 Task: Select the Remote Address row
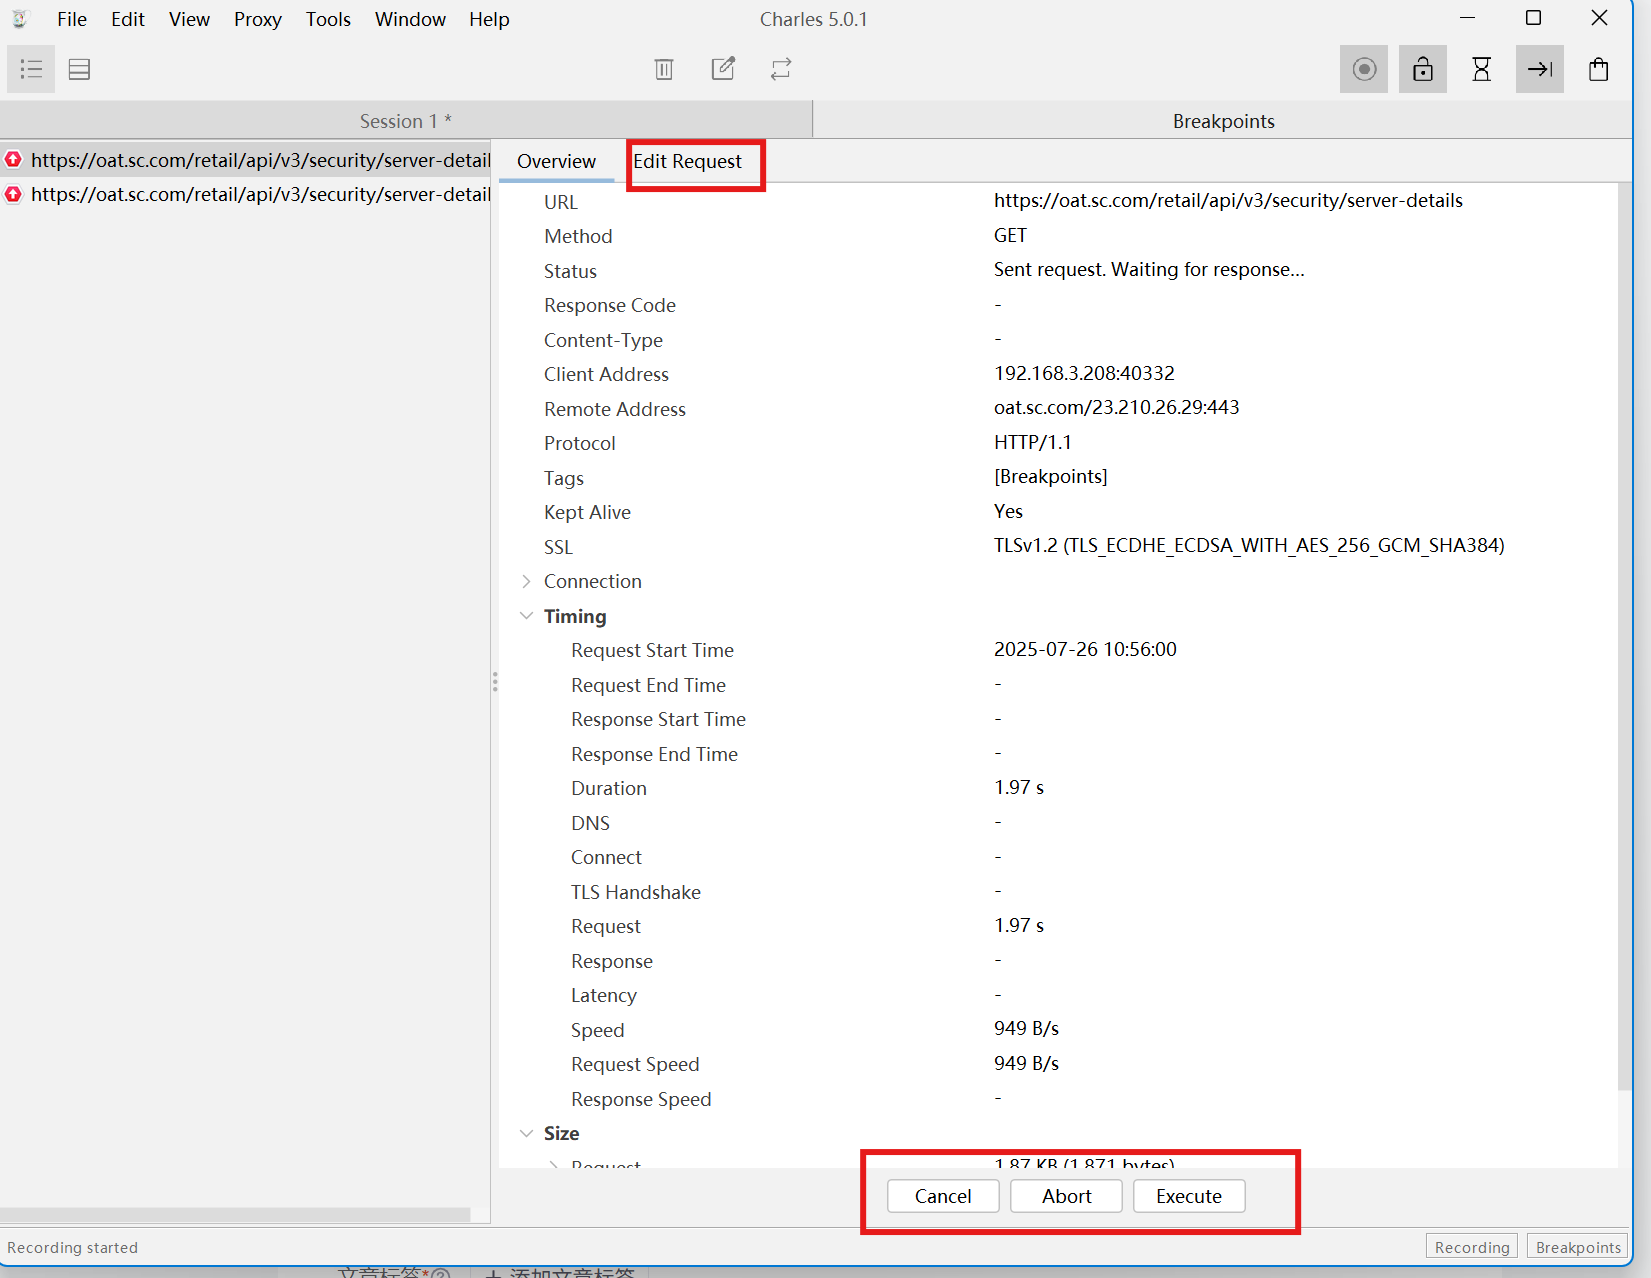[1058, 408]
